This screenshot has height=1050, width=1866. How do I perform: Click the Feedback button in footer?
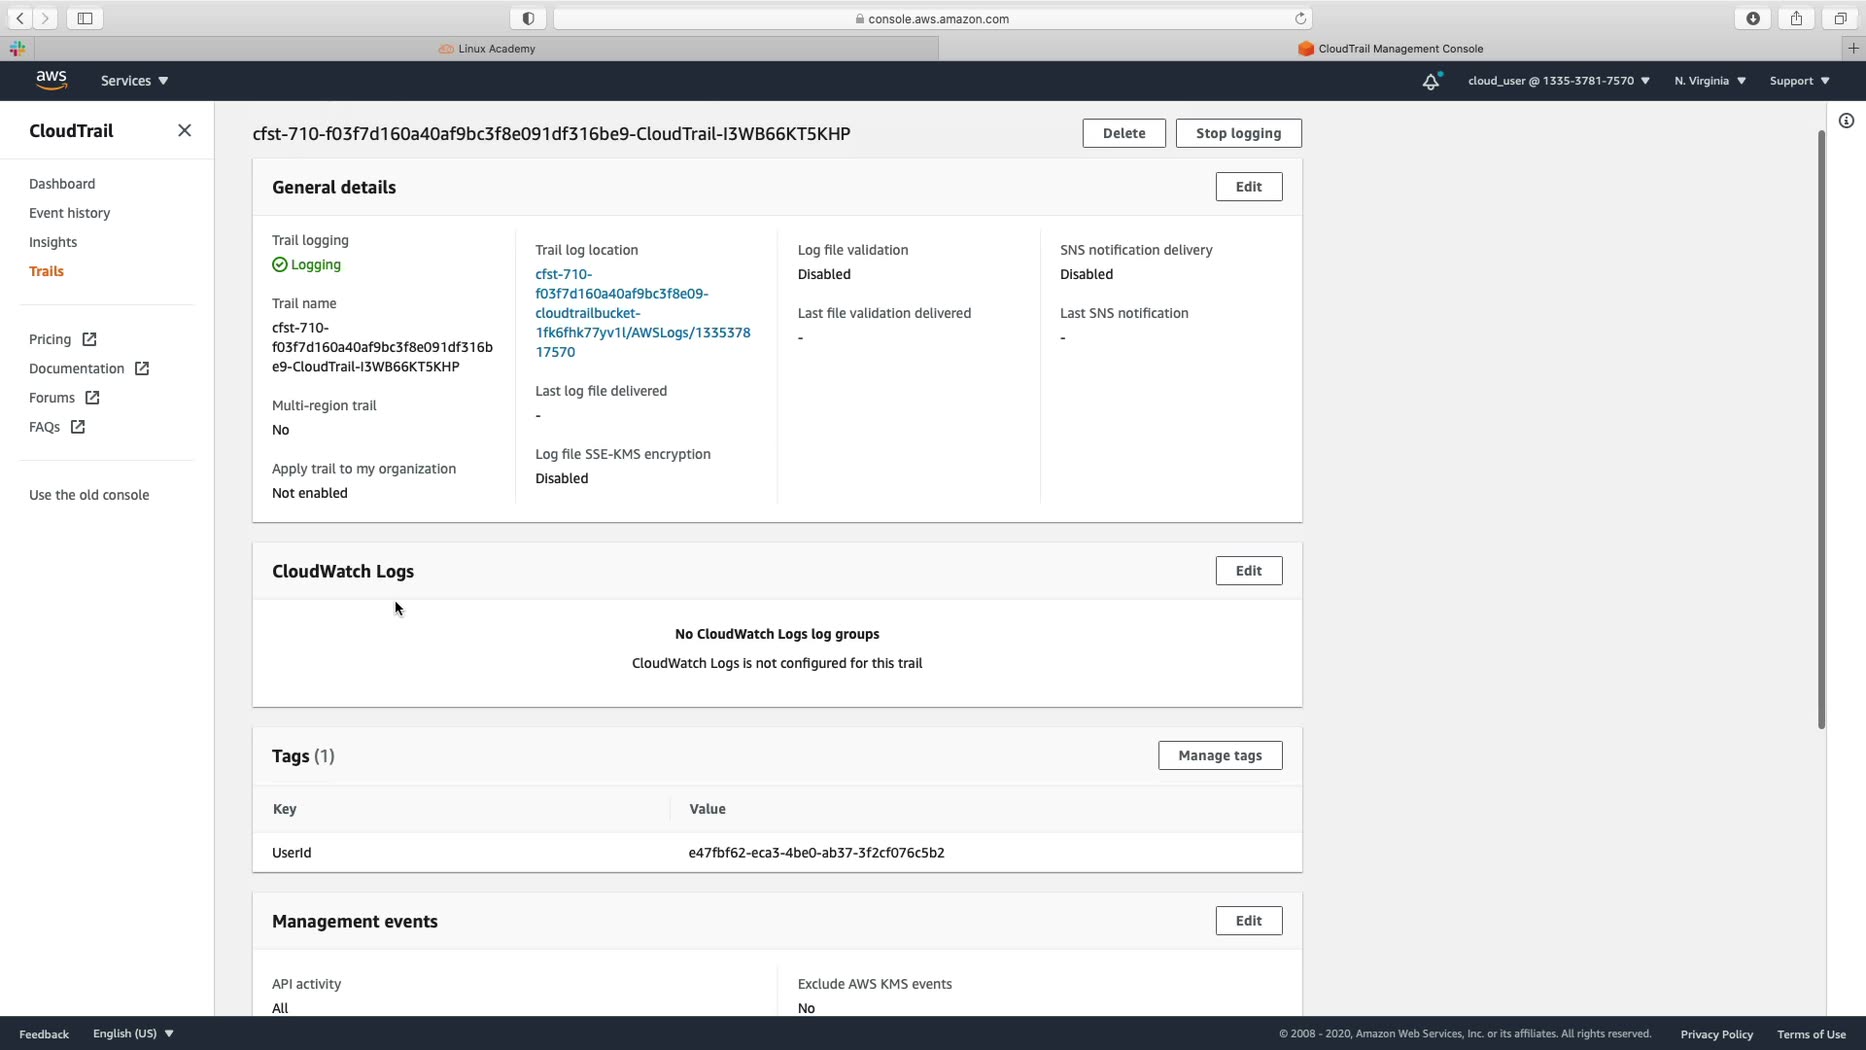[x=44, y=1033]
